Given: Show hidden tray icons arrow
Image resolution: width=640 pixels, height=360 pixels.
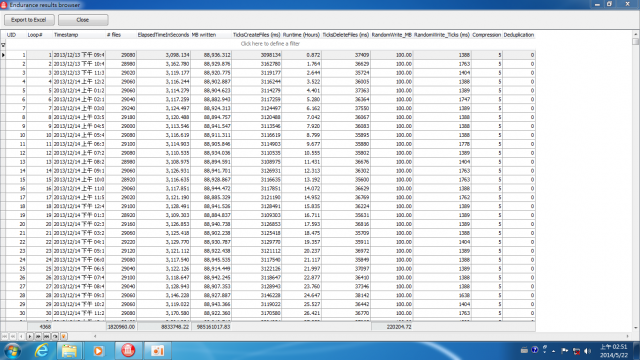Looking at the screenshot, I should click(x=554, y=351).
